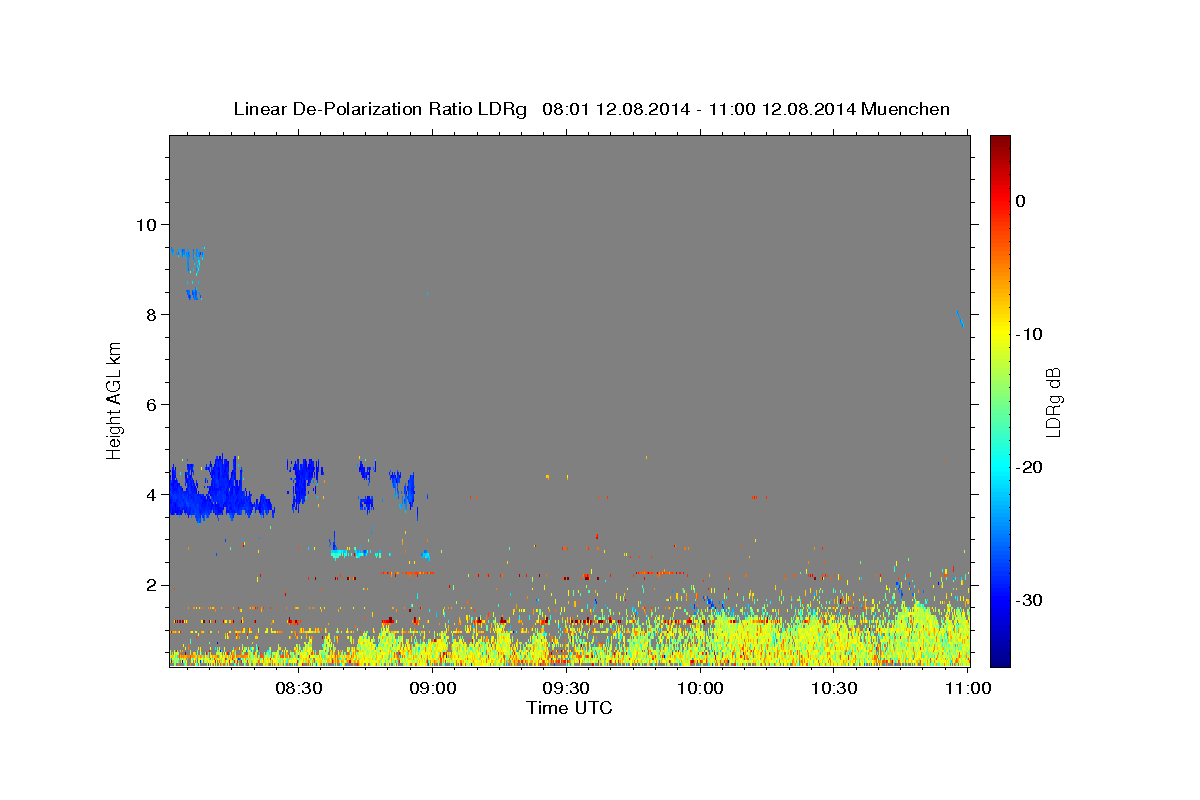Click the plot title 'Linear De-Polarization Ratio LDRg'
The height and width of the screenshot is (800, 1200).
click(380, 109)
